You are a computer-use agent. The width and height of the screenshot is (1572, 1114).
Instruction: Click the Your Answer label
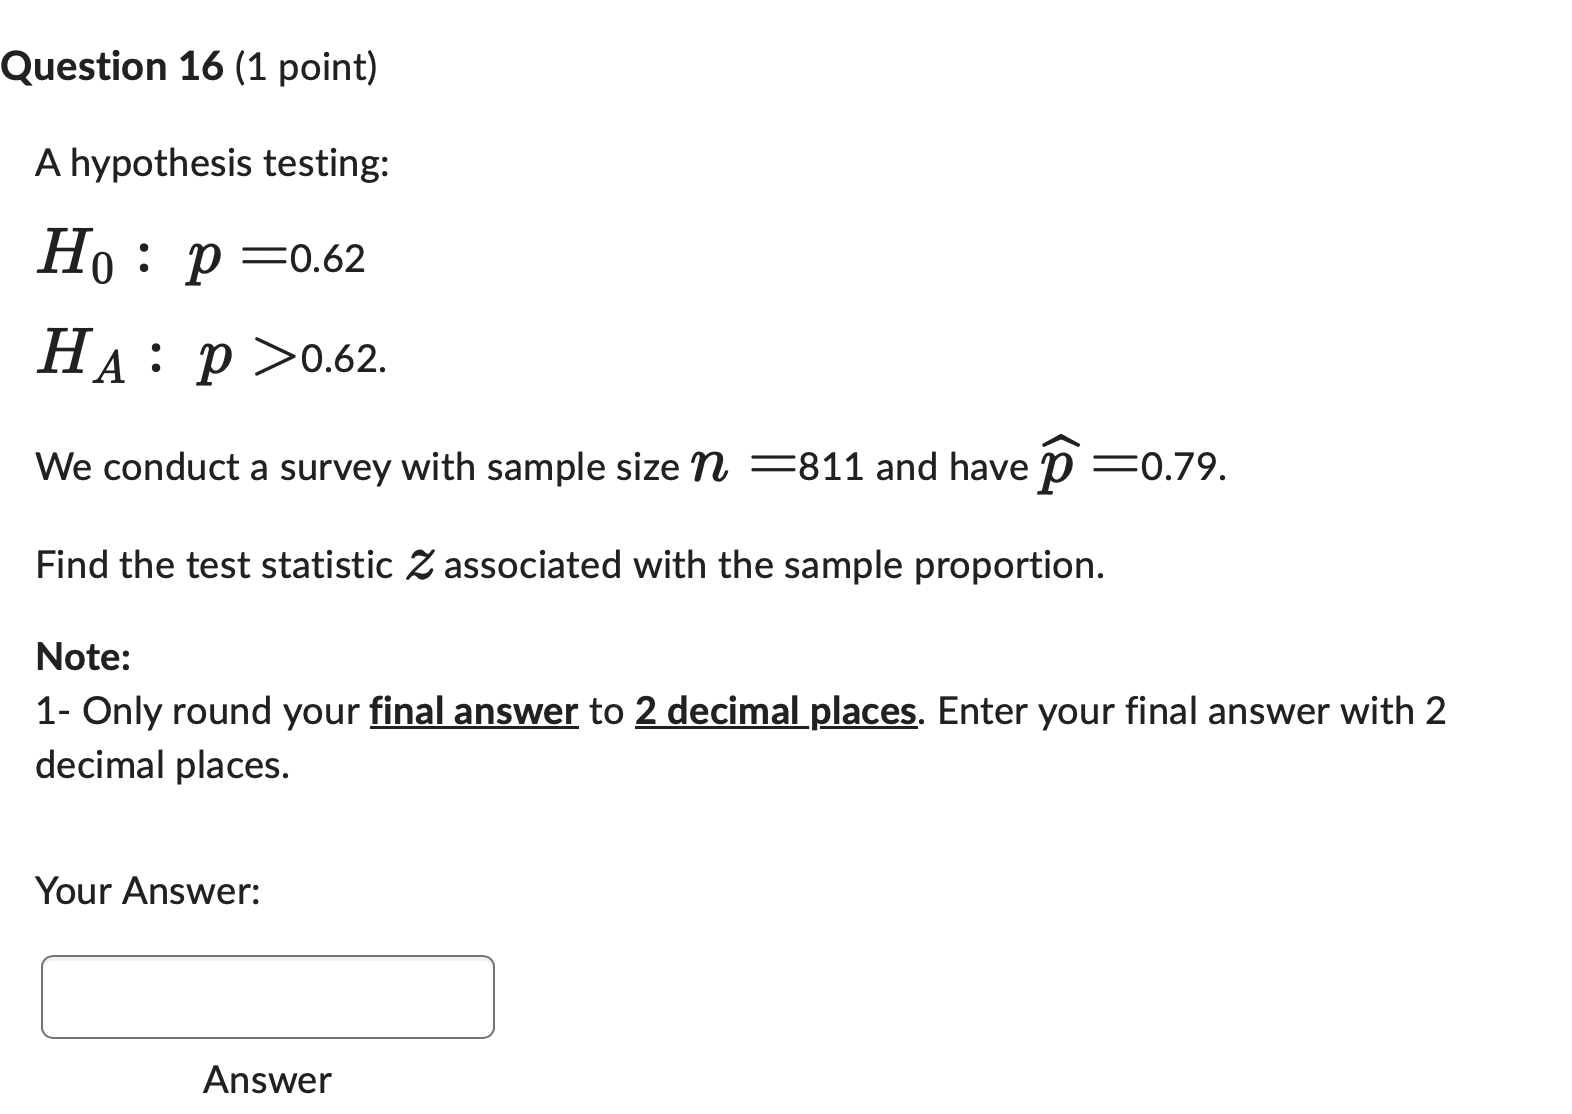click(x=147, y=890)
